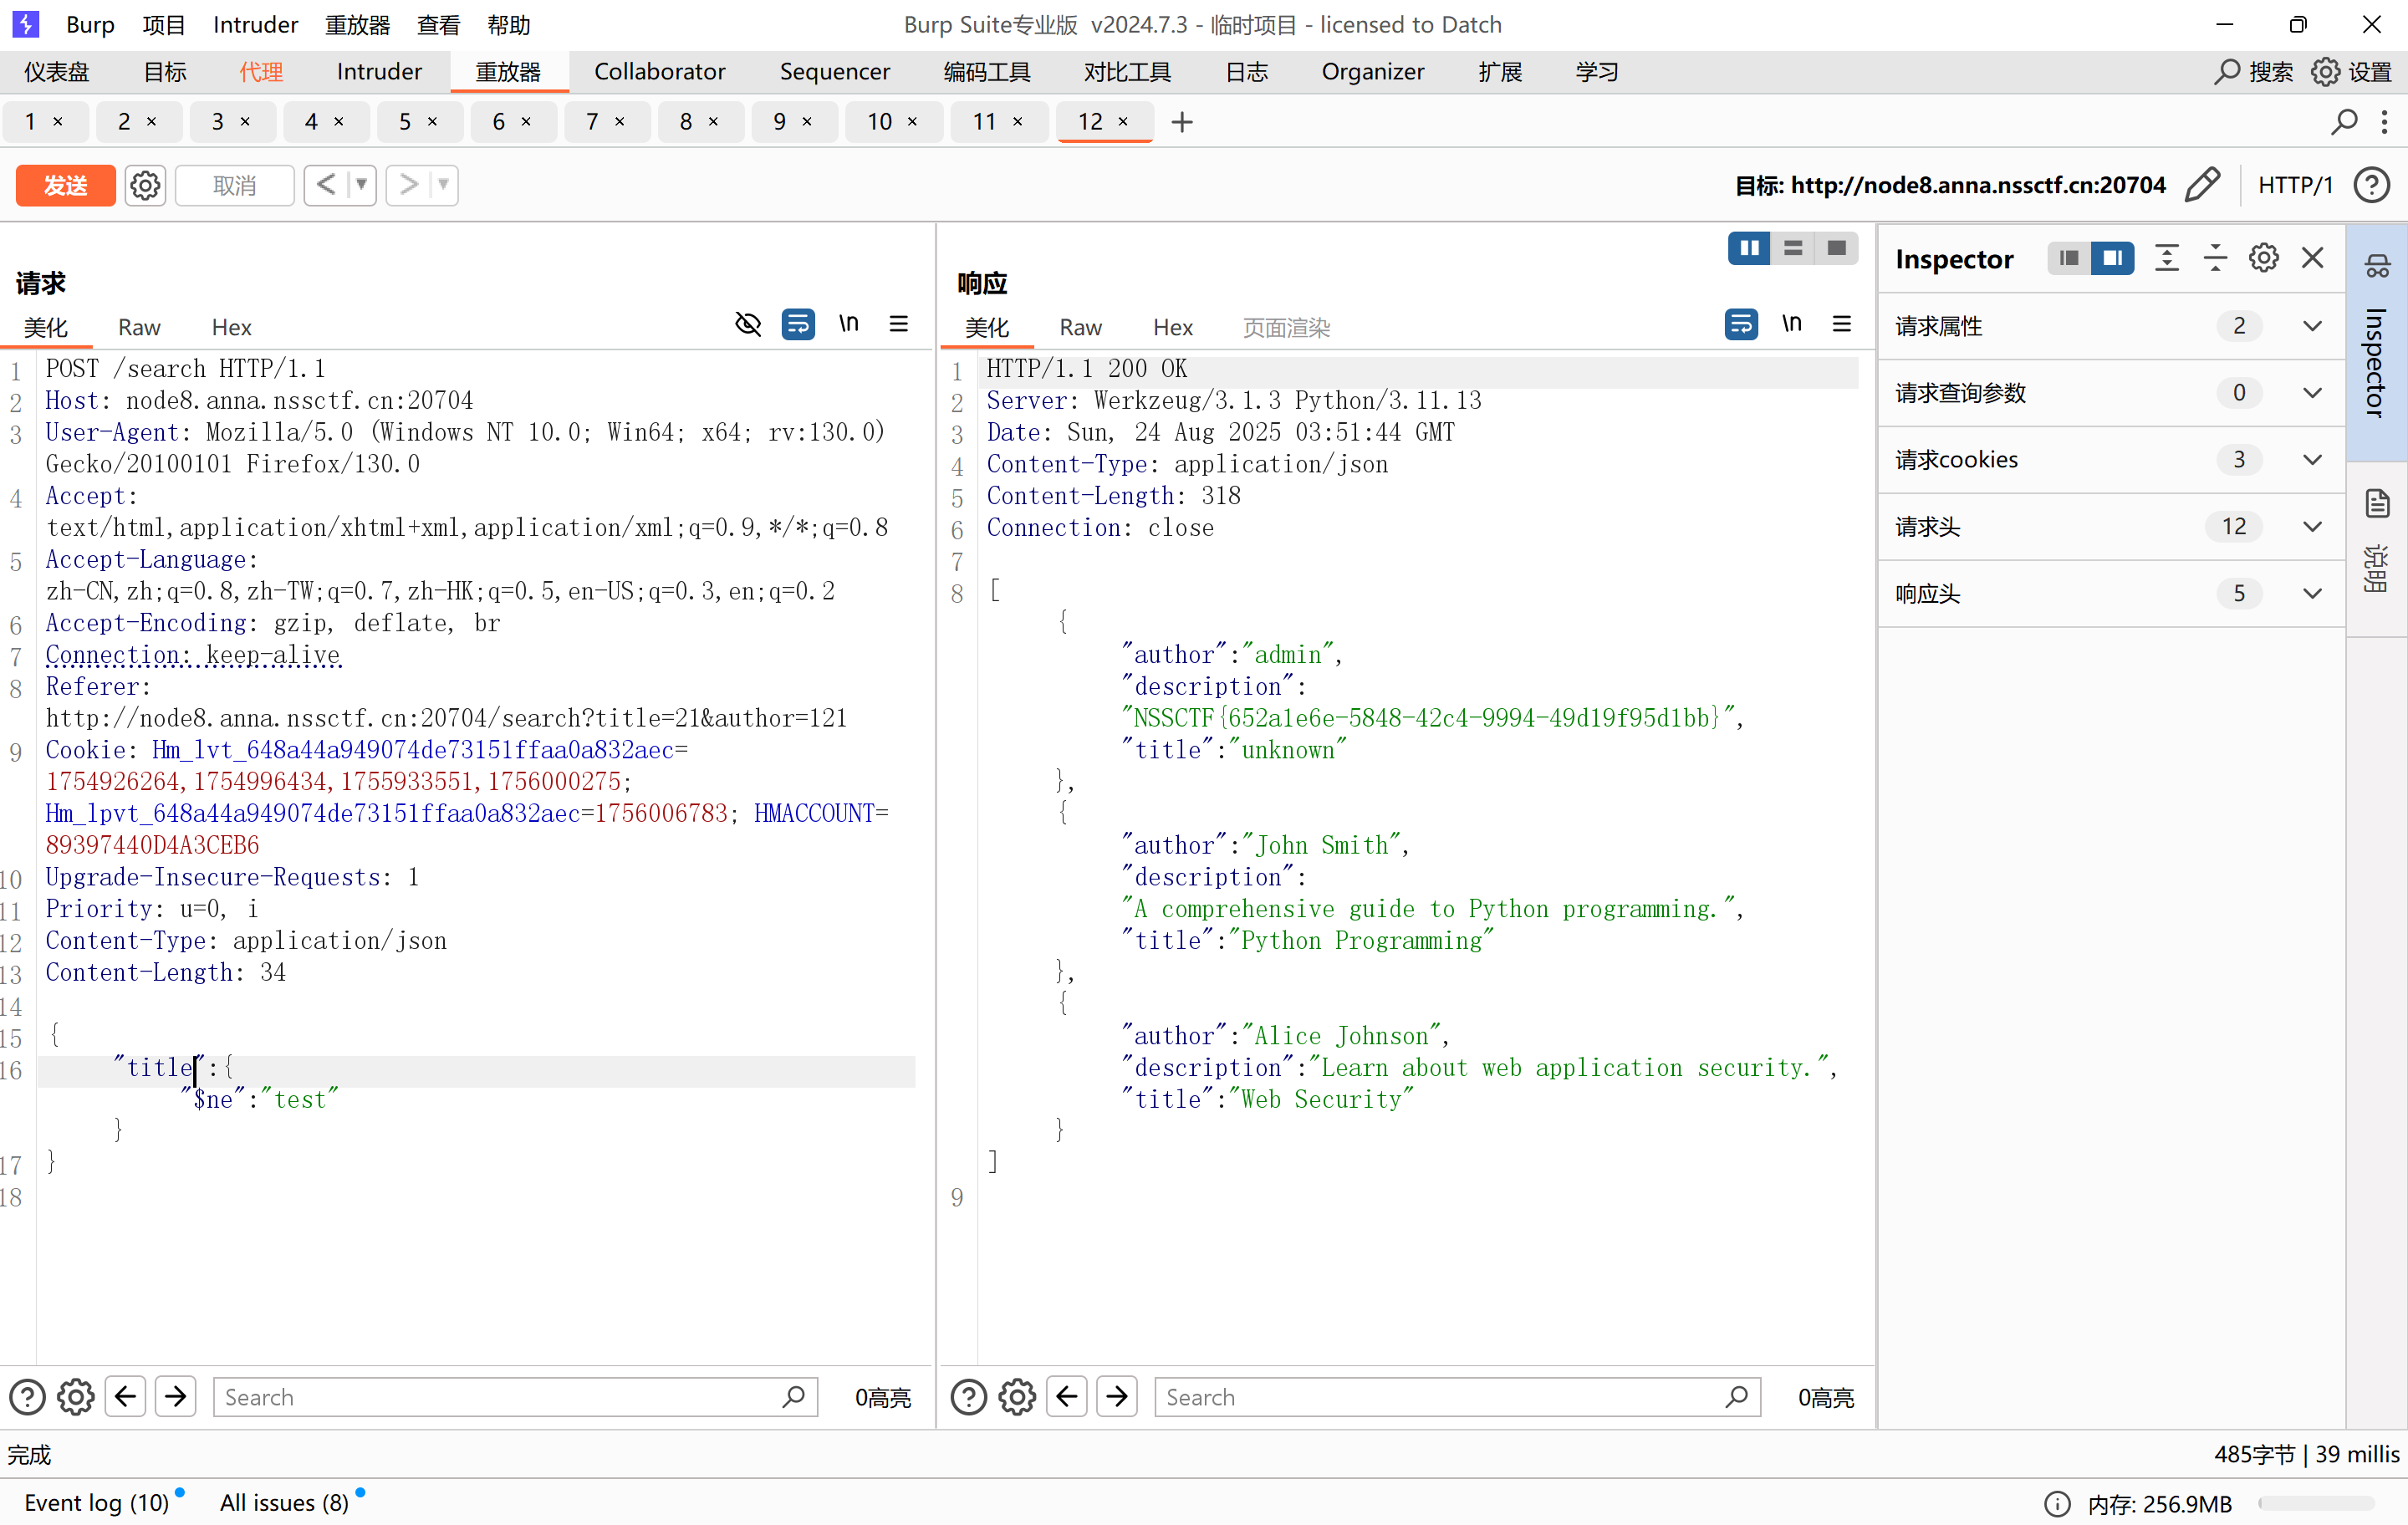The image size is (2408, 1525).
Task: Open the 帮助 menu
Action: [508, 24]
